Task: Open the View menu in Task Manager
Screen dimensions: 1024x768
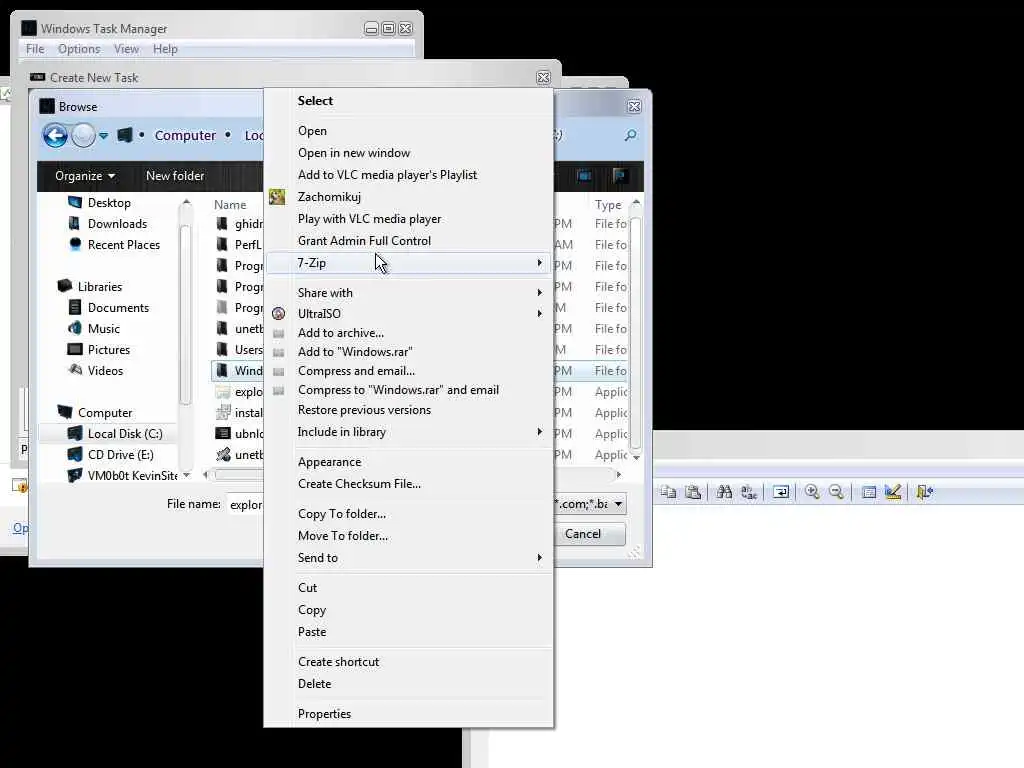Action: click(126, 49)
